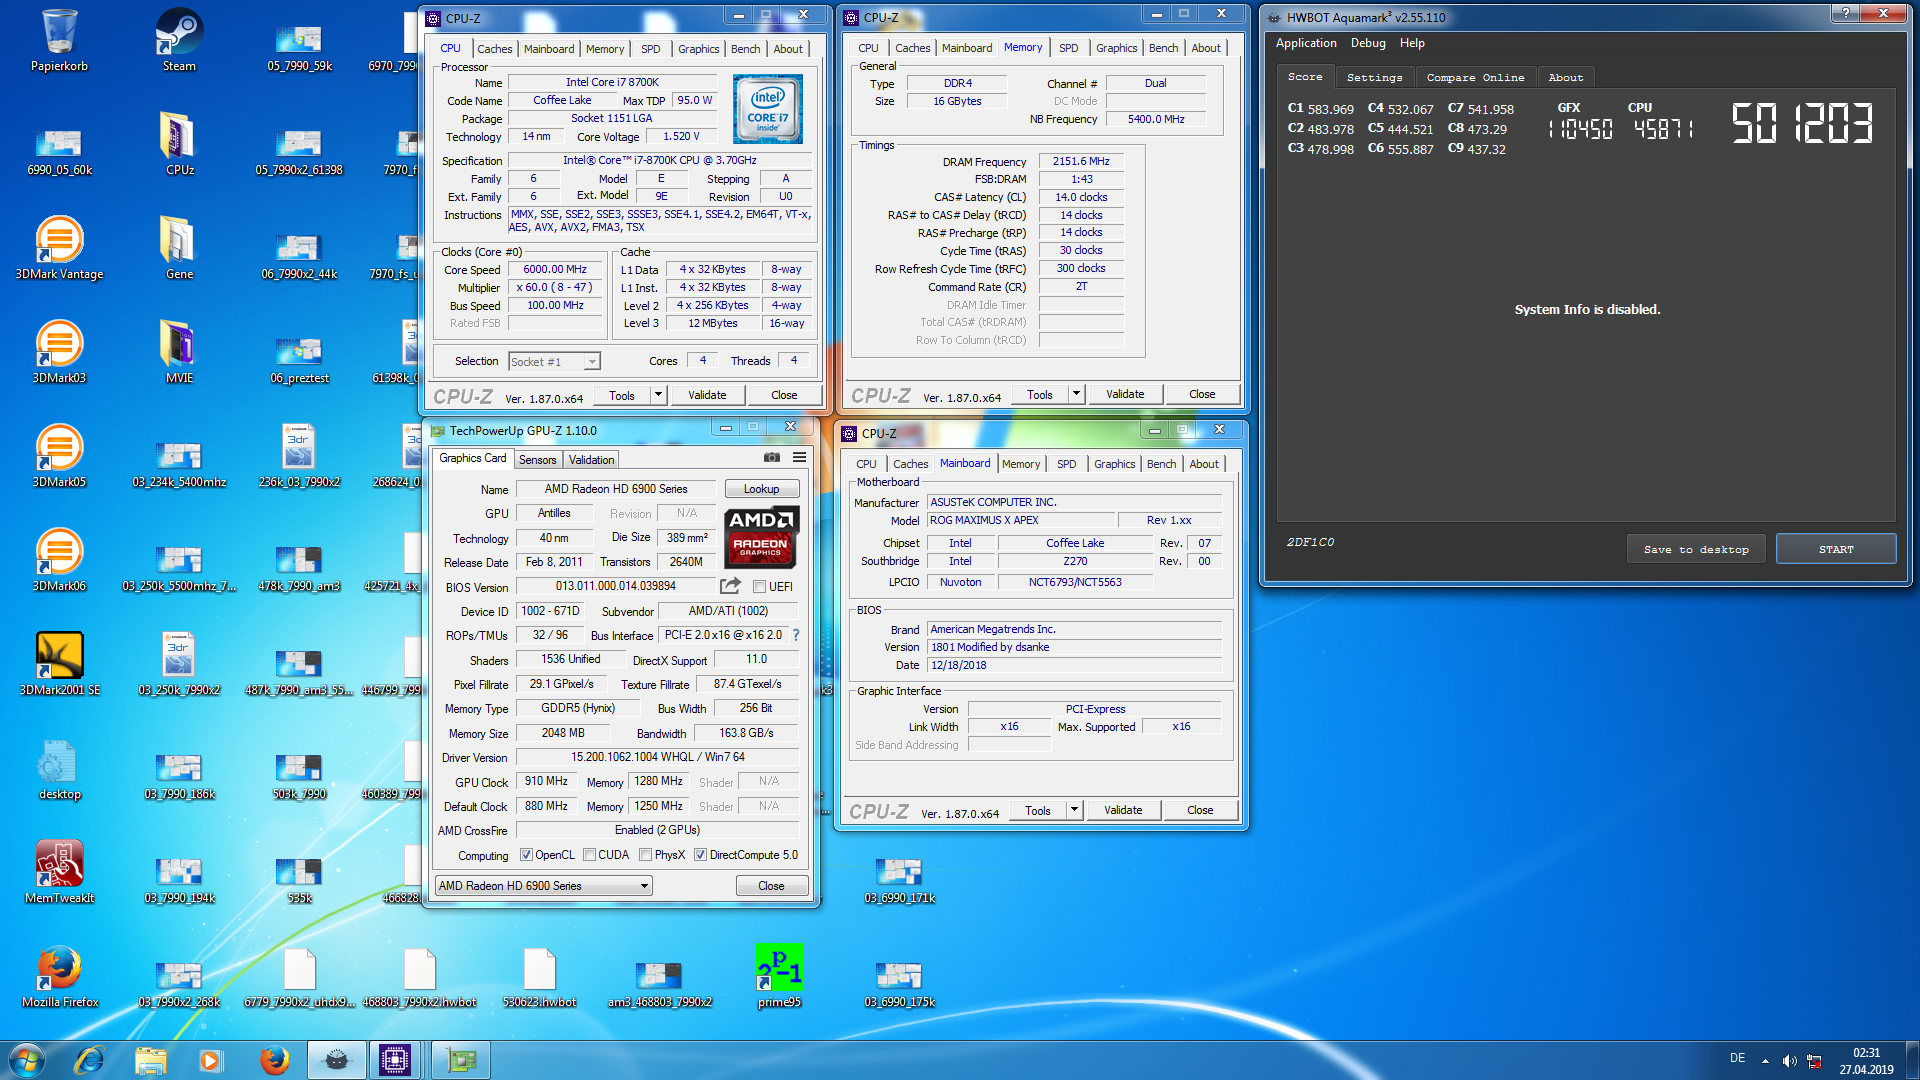Click the DE language indicator in taskbar
The height and width of the screenshot is (1080, 1920).
tap(1737, 1058)
